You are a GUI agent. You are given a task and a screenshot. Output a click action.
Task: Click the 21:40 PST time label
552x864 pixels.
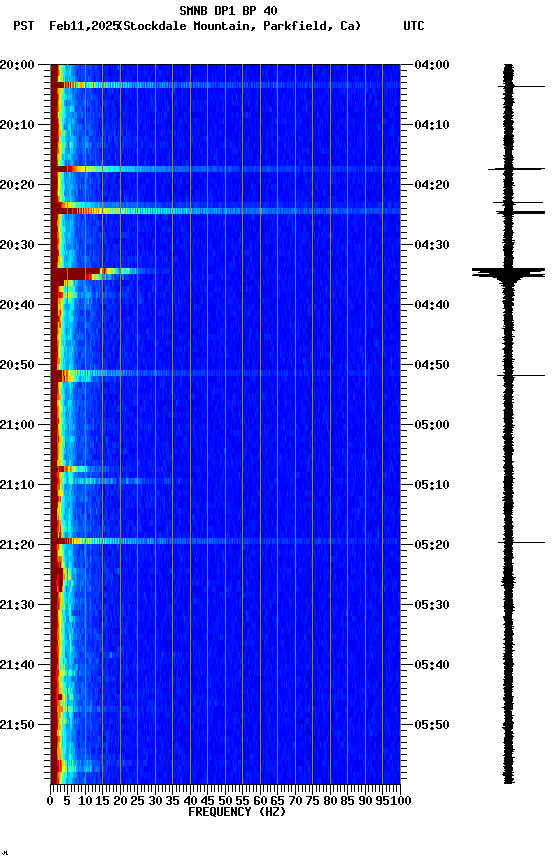coord(17,665)
